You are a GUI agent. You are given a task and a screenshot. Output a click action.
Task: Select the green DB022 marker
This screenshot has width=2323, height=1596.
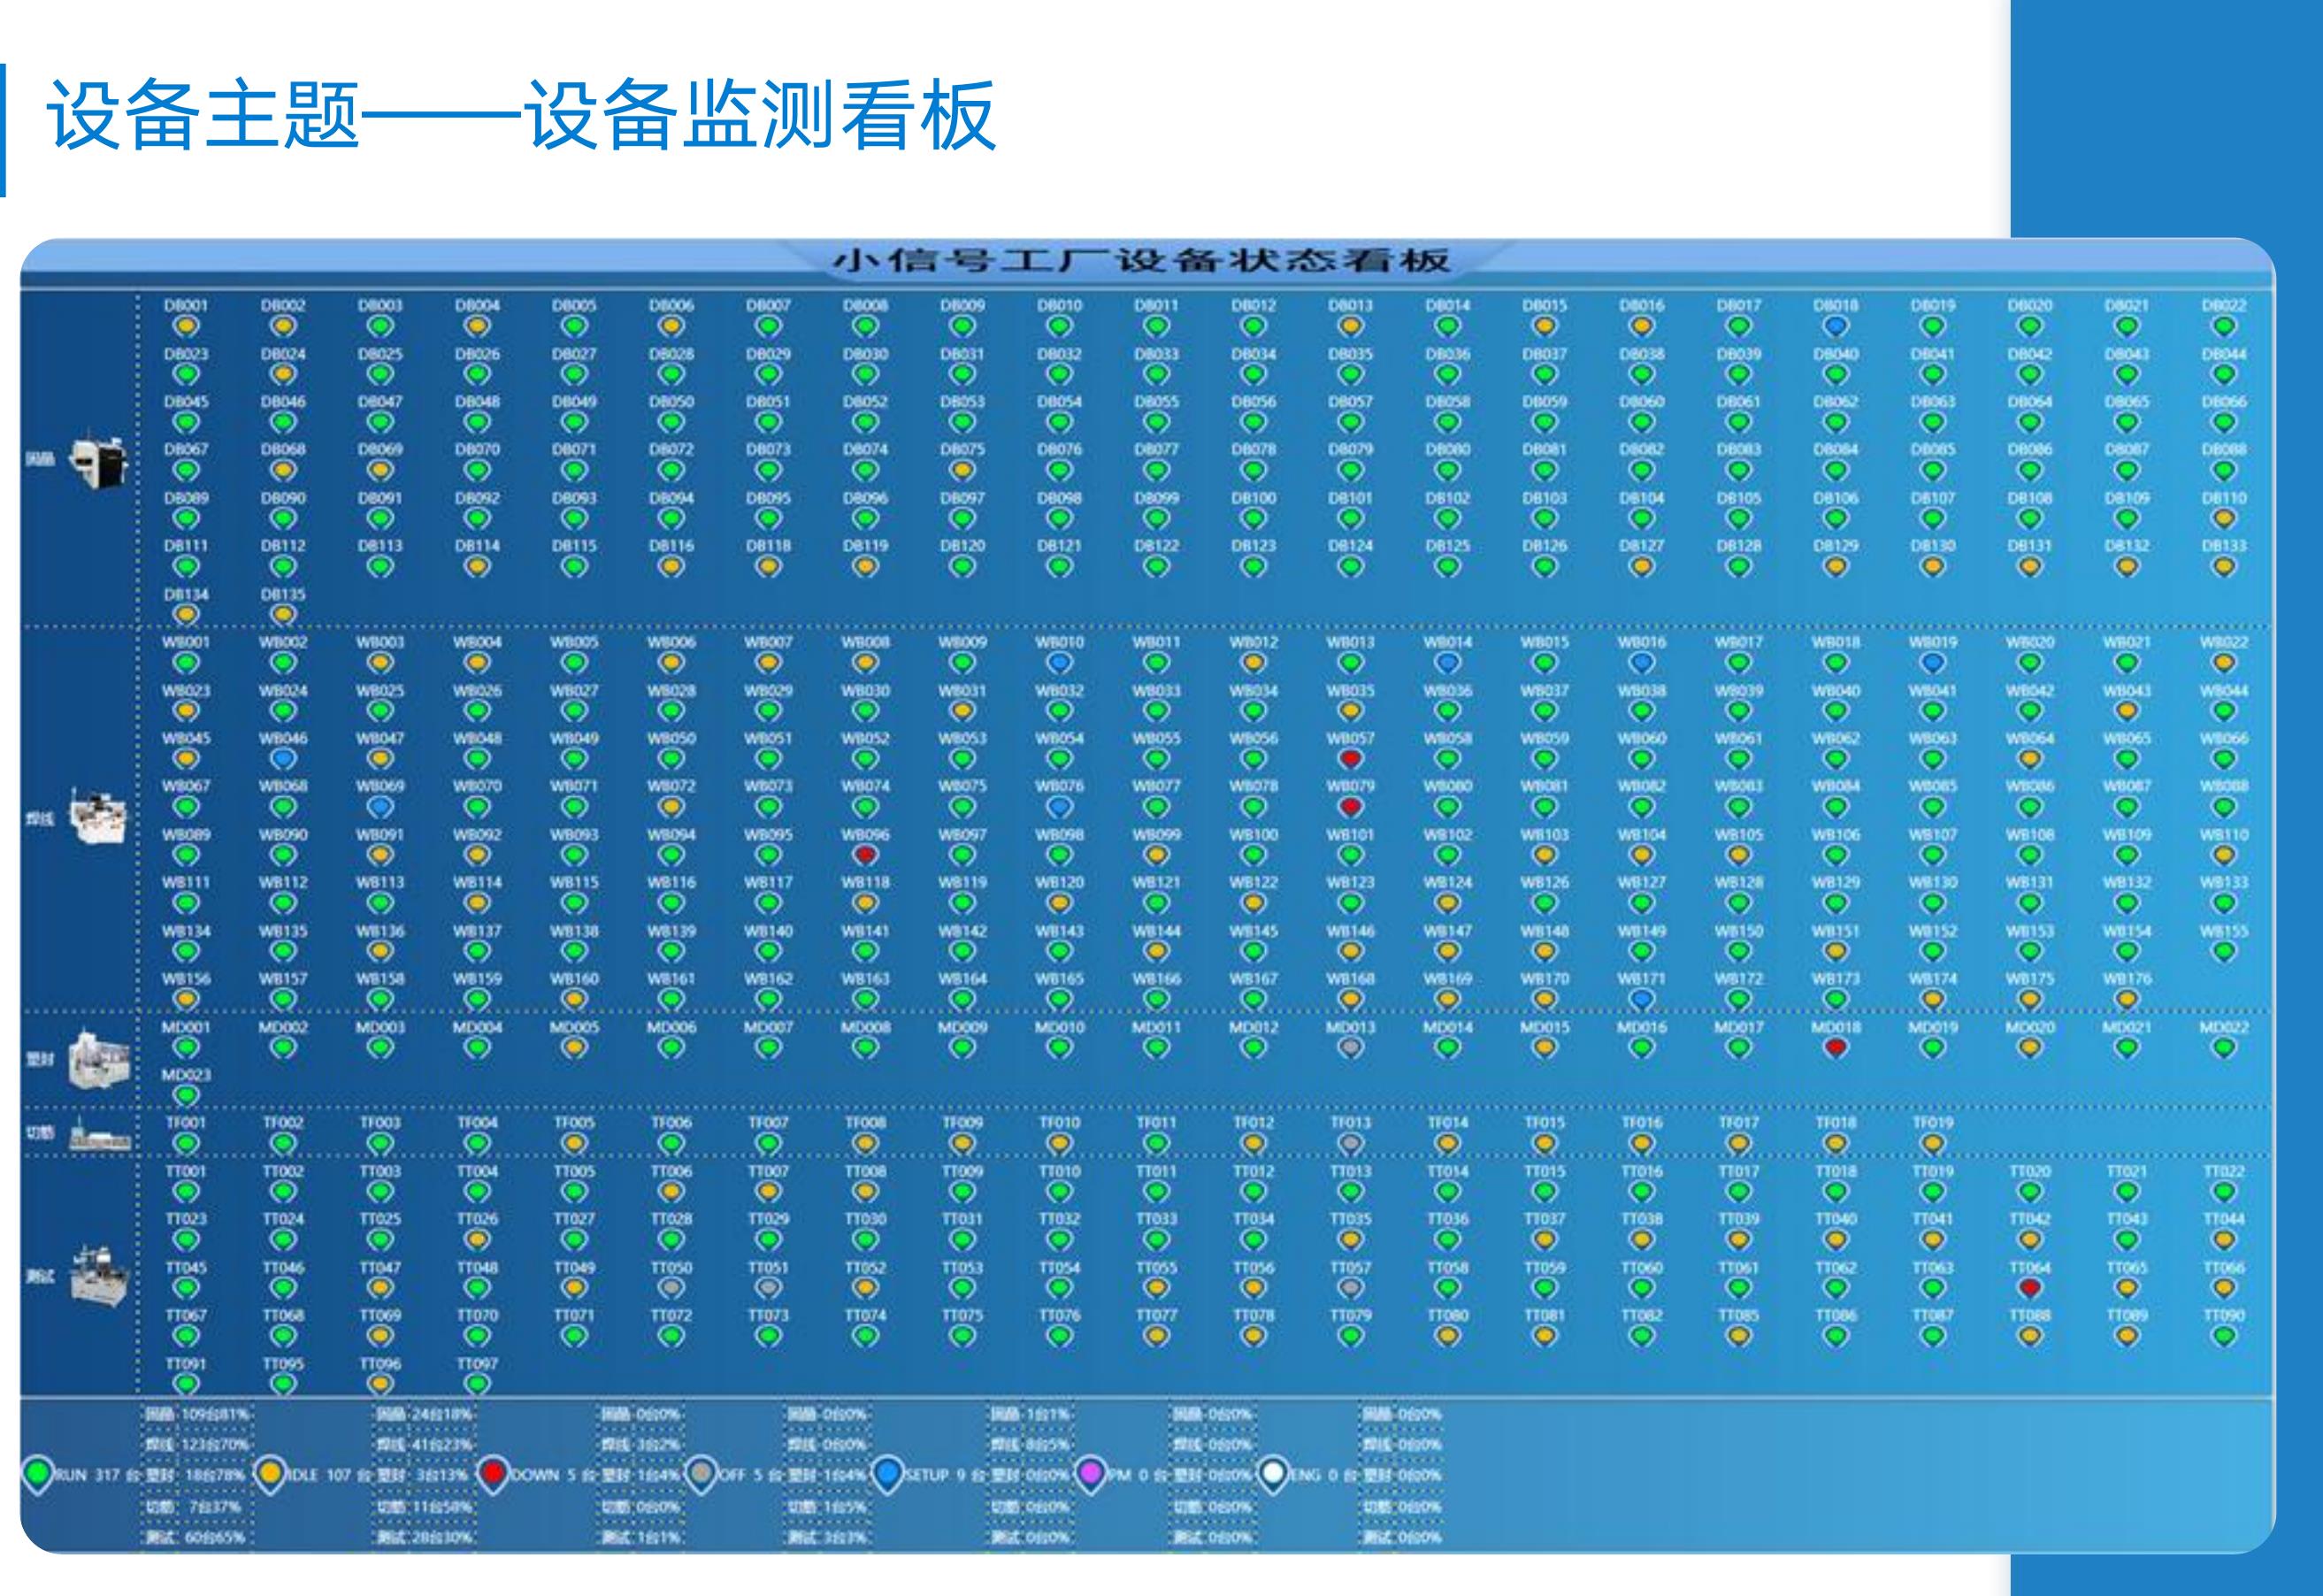2223,326
